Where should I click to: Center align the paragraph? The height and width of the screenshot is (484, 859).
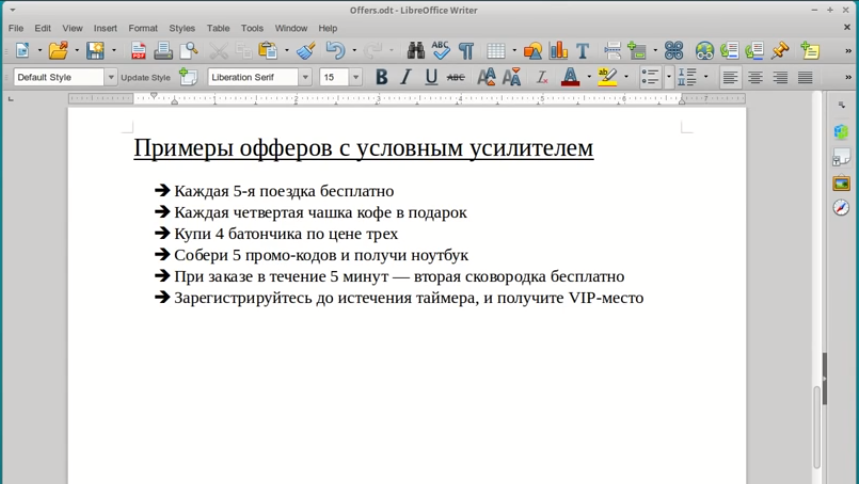click(x=756, y=77)
